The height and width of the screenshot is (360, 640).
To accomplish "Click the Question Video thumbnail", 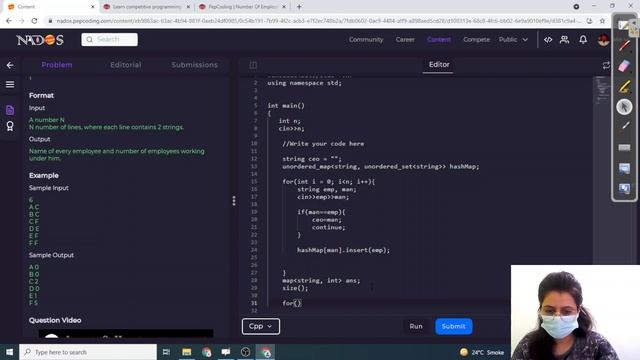I will [x=126, y=333].
